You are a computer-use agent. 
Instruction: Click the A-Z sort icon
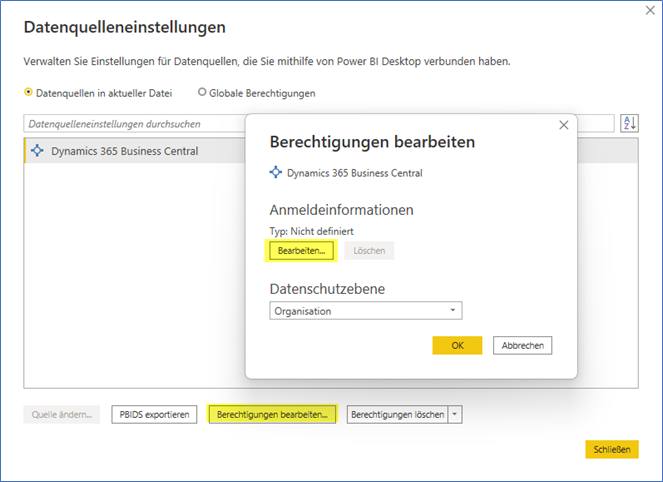(x=629, y=123)
